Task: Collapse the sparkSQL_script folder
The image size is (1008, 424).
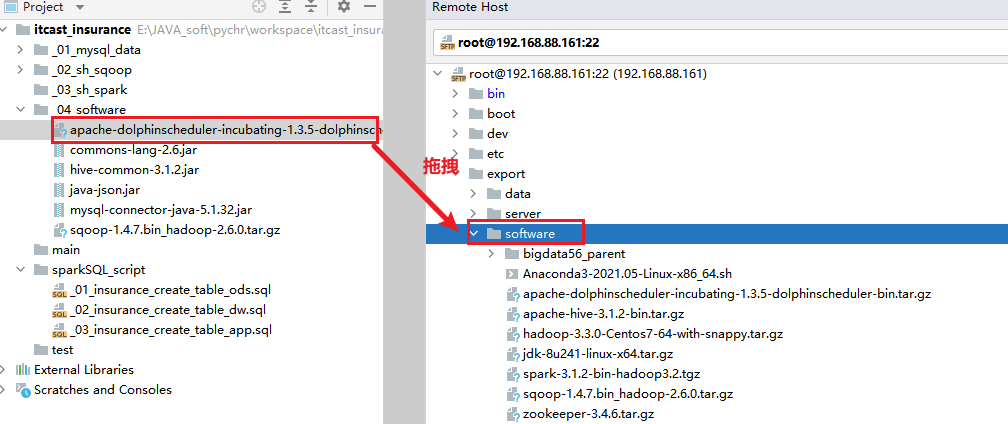Action: click(x=21, y=269)
